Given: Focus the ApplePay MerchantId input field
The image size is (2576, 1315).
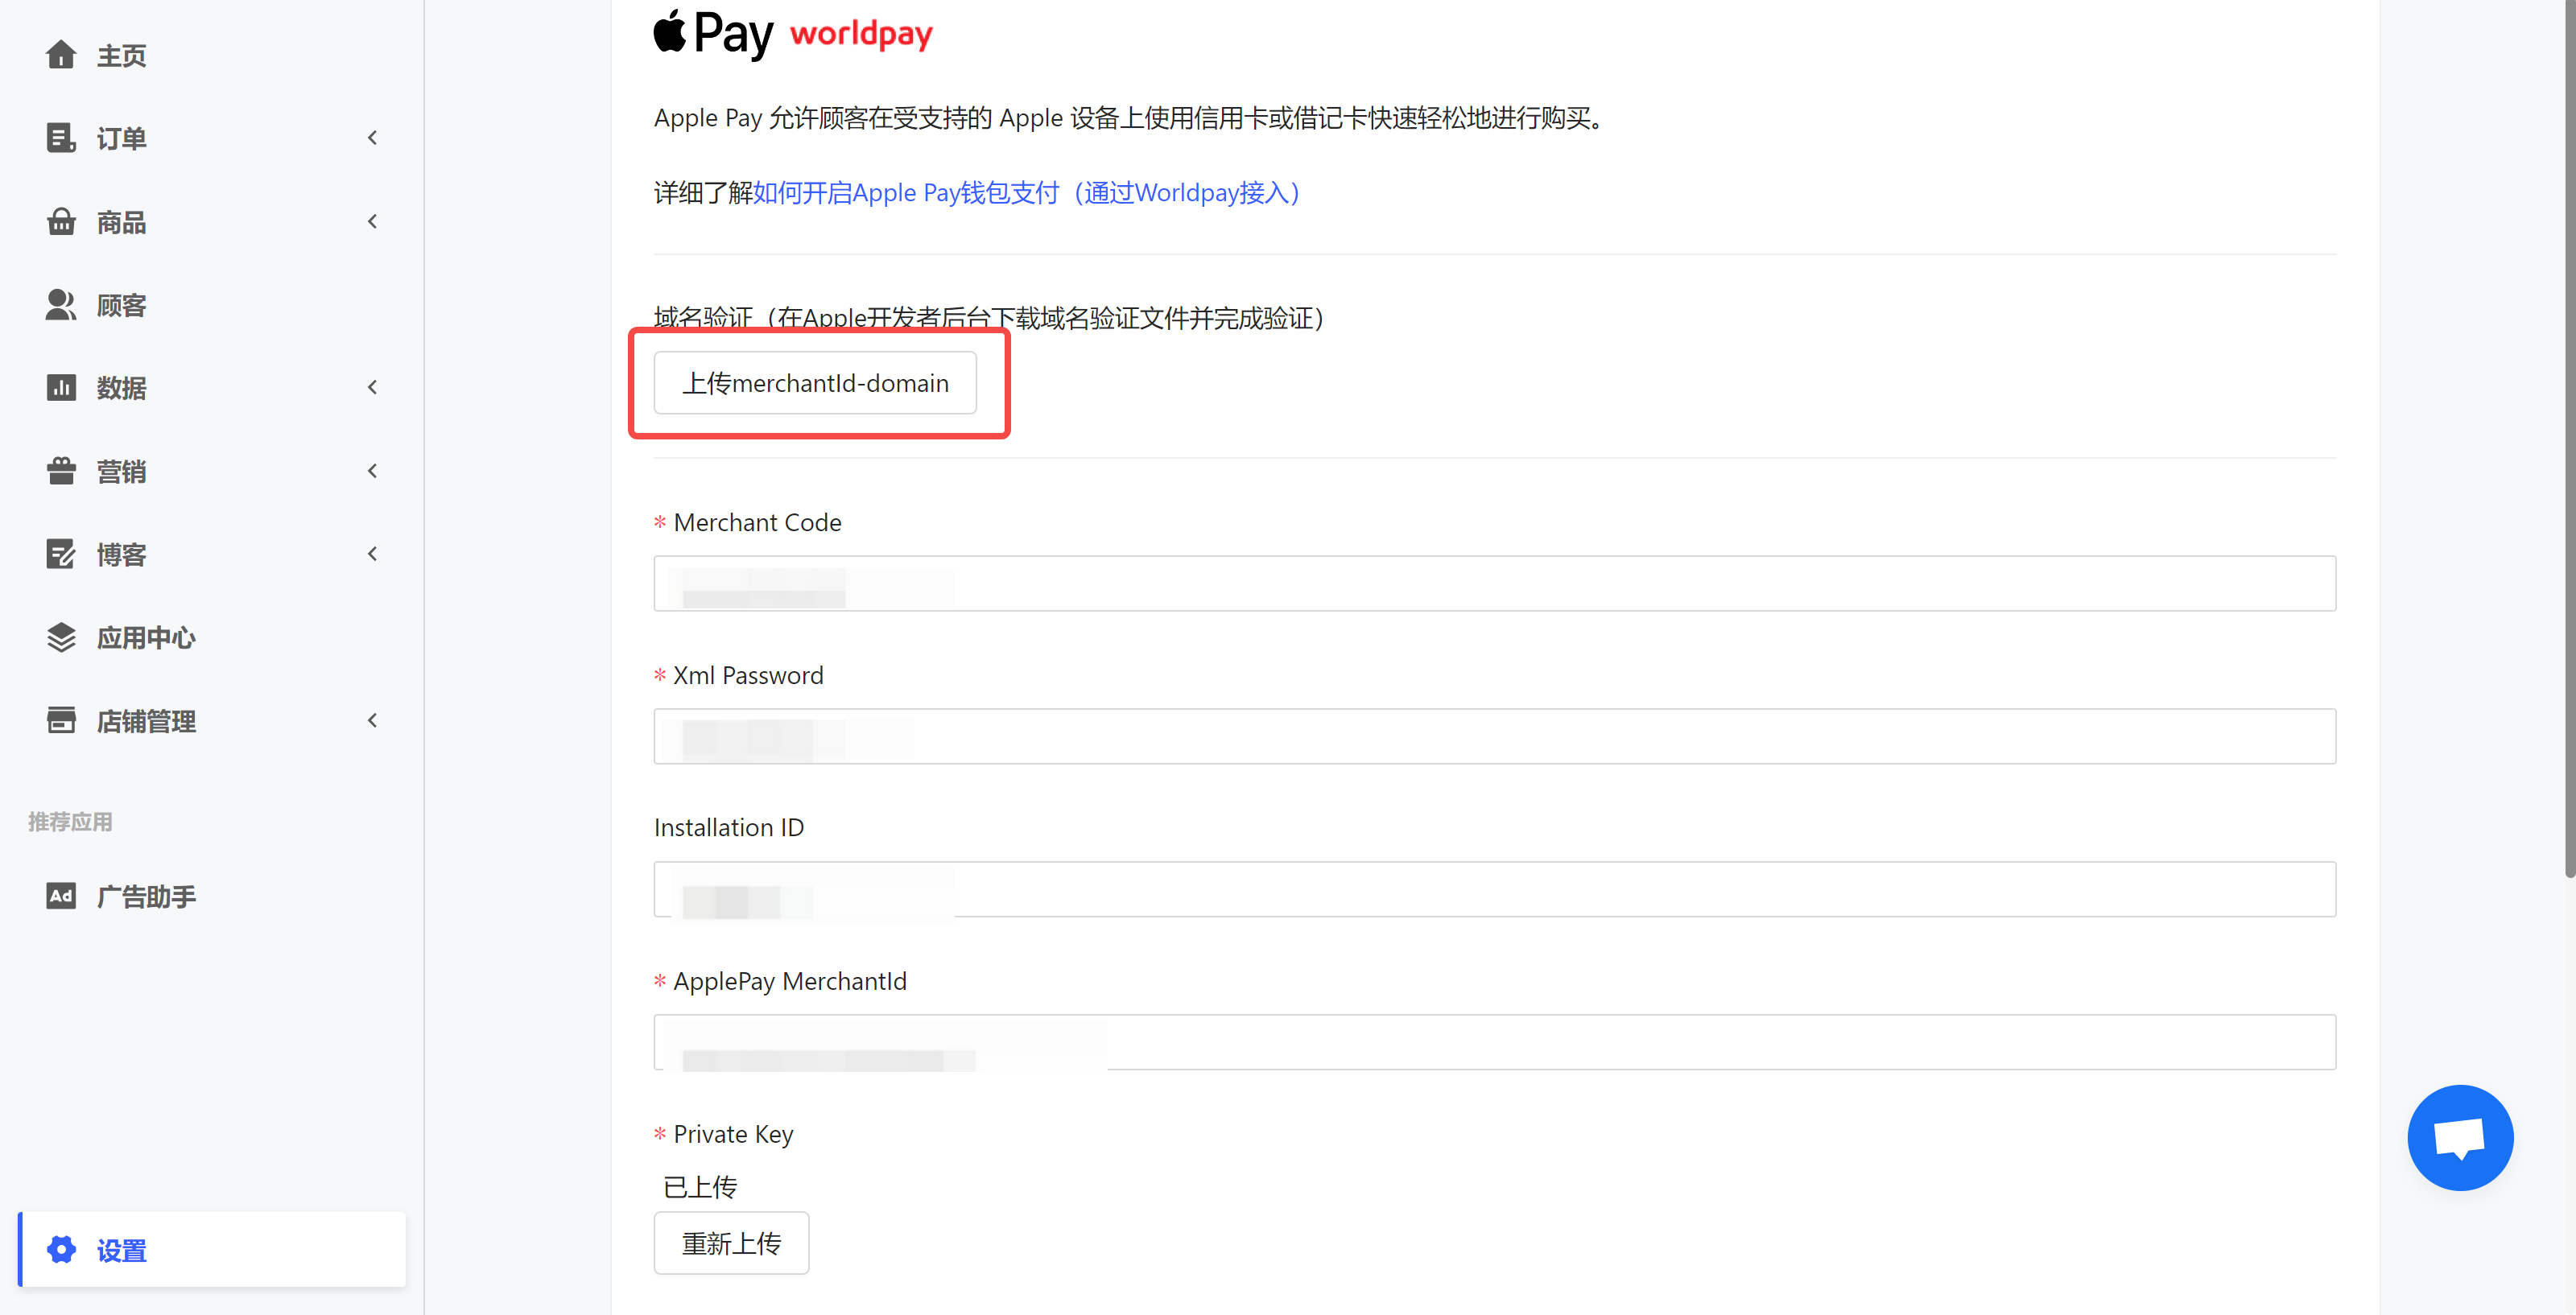Looking at the screenshot, I should pyautogui.click(x=1494, y=1042).
